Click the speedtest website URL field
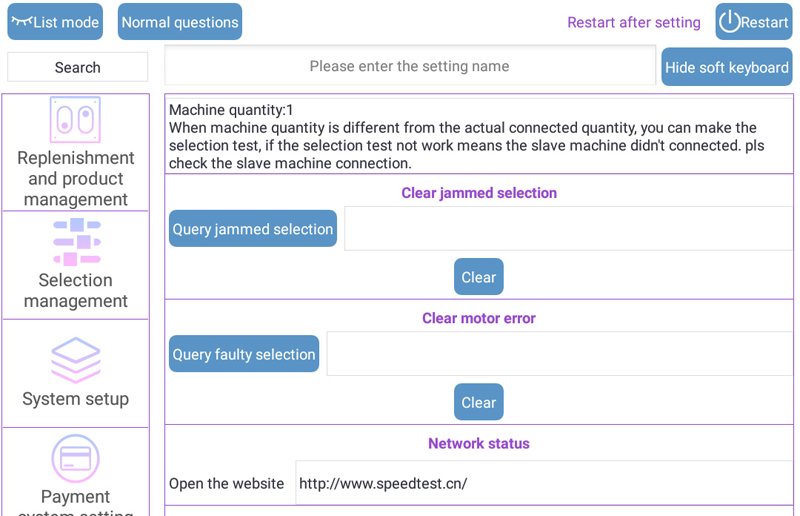800x516 pixels. (x=544, y=483)
